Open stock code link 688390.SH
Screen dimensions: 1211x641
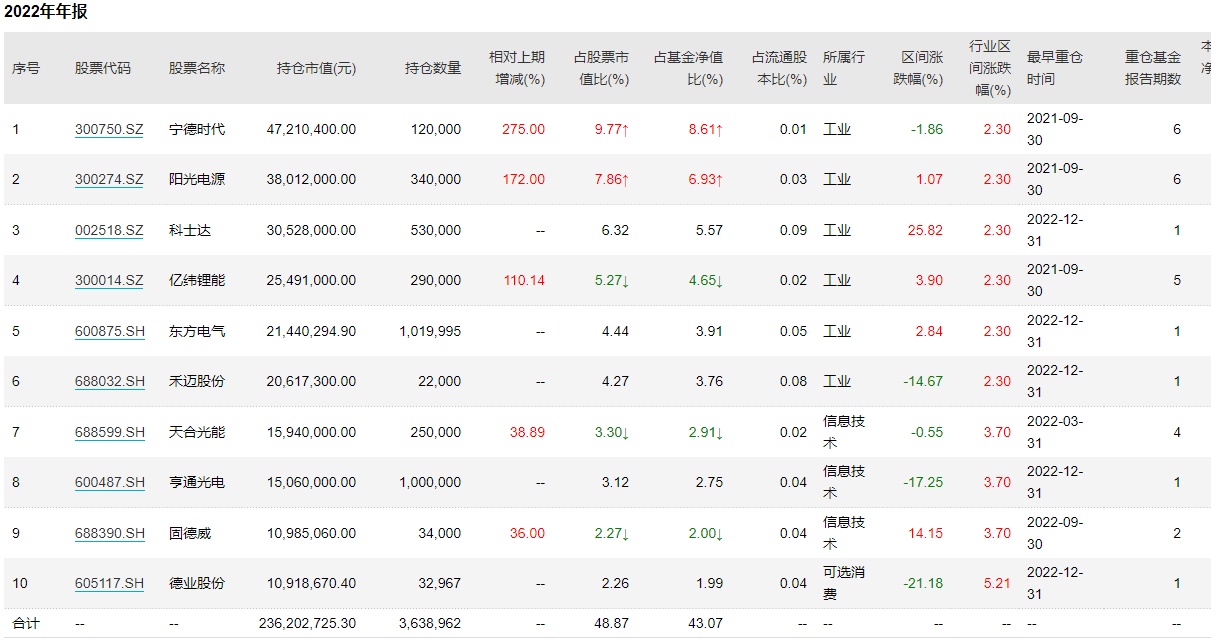[x=109, y=533]
